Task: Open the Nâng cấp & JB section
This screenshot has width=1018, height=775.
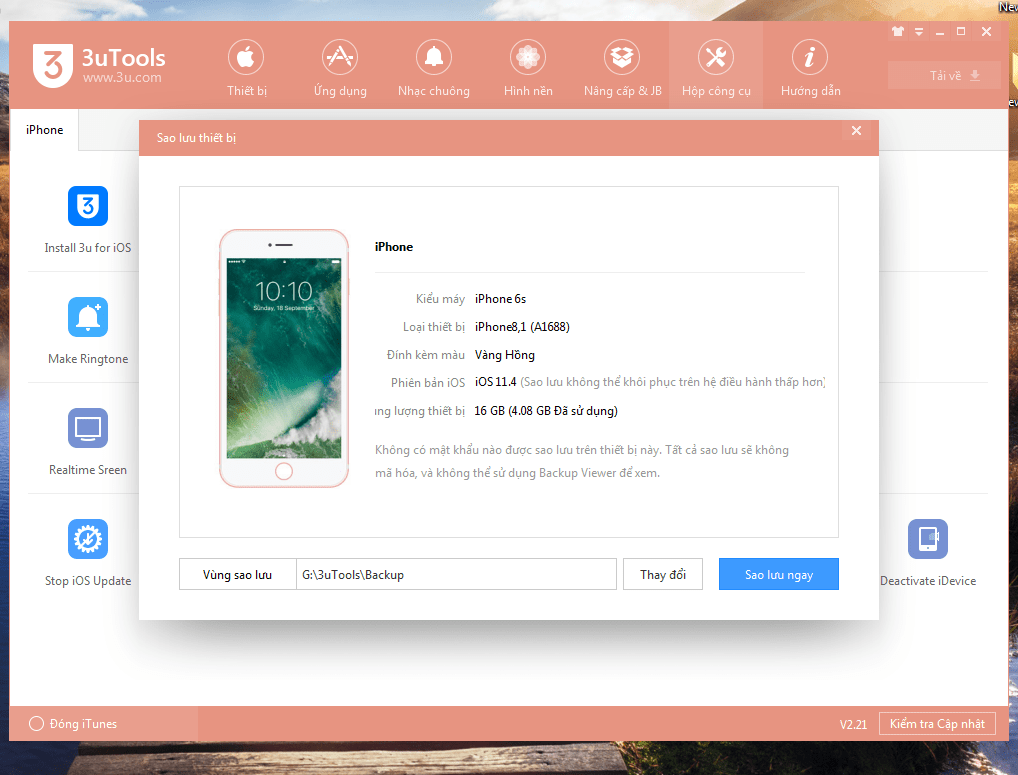Action: click(x=622, y=68)
